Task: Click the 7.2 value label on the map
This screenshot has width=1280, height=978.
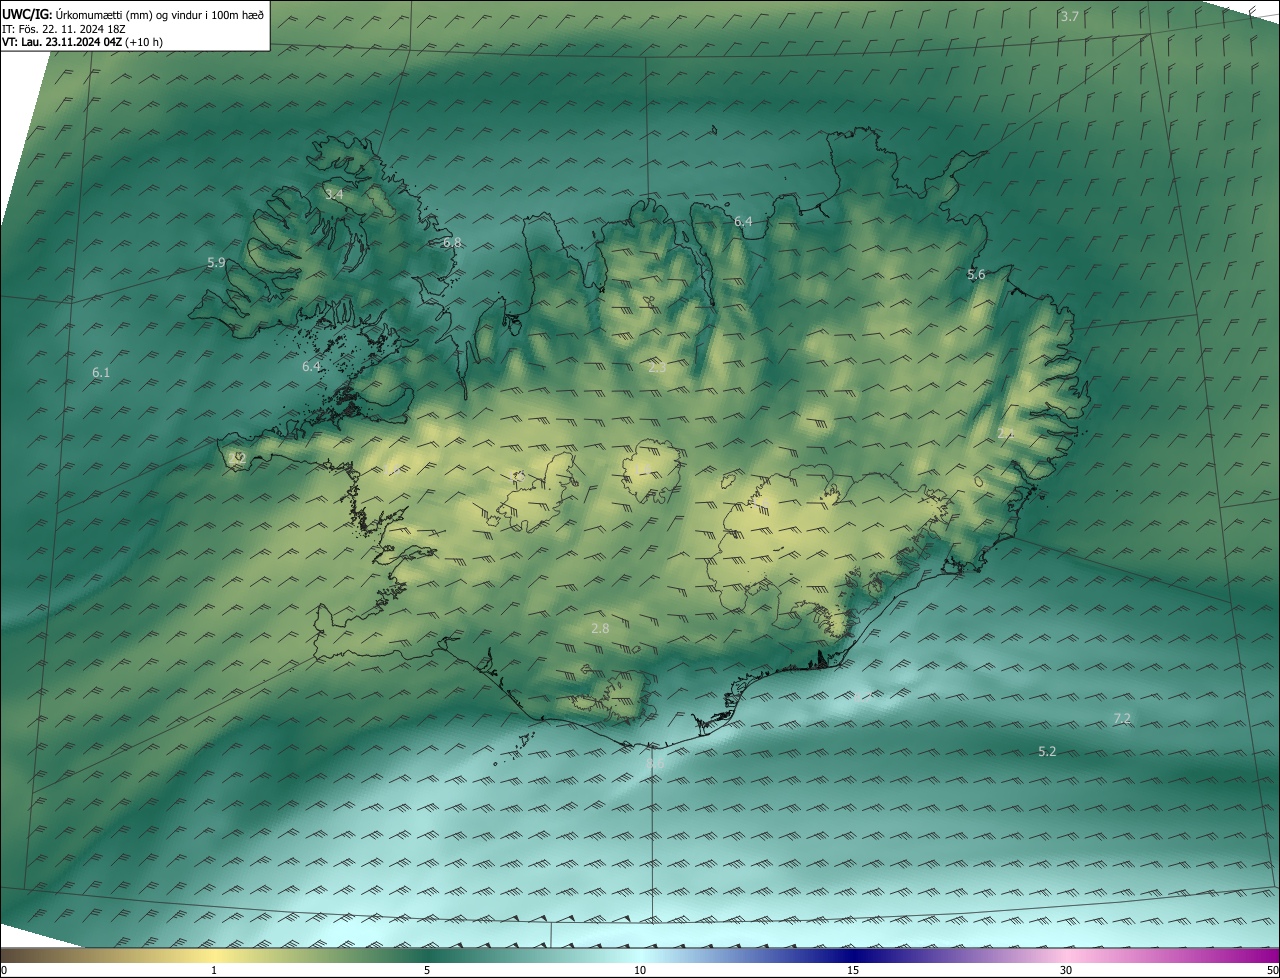Action: (1122, 719)
